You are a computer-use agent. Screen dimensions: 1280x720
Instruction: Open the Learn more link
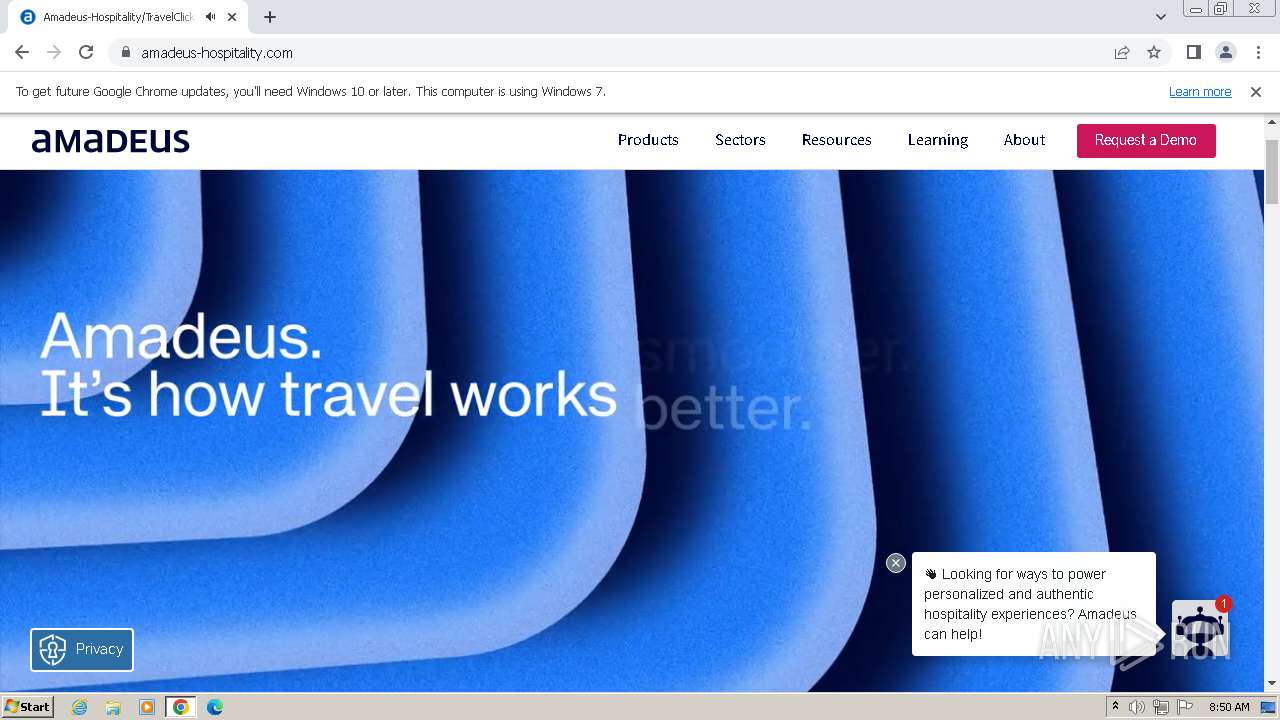click(1200, 92)
